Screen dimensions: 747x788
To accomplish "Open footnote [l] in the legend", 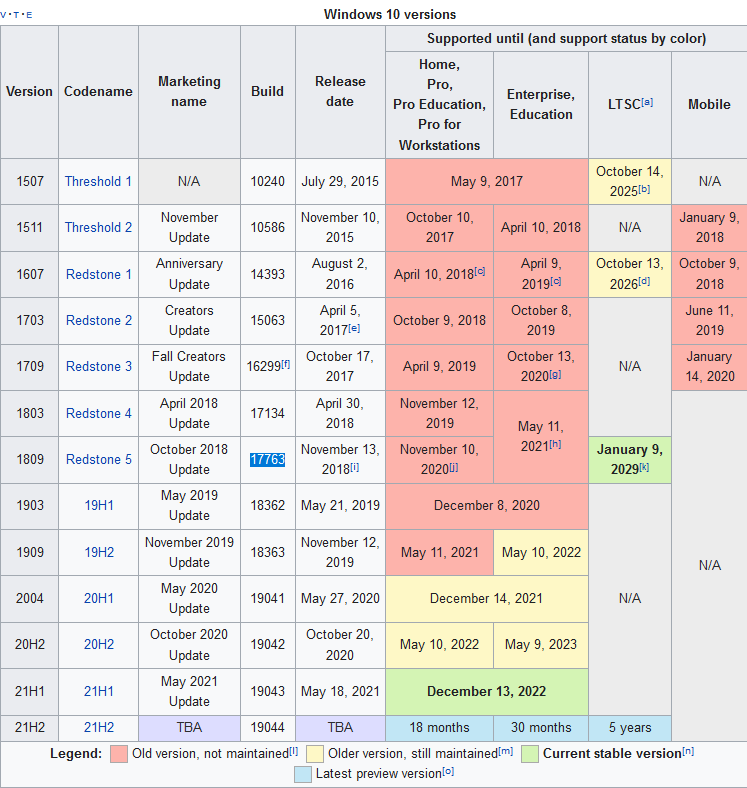I will click(x=294, y=751).
